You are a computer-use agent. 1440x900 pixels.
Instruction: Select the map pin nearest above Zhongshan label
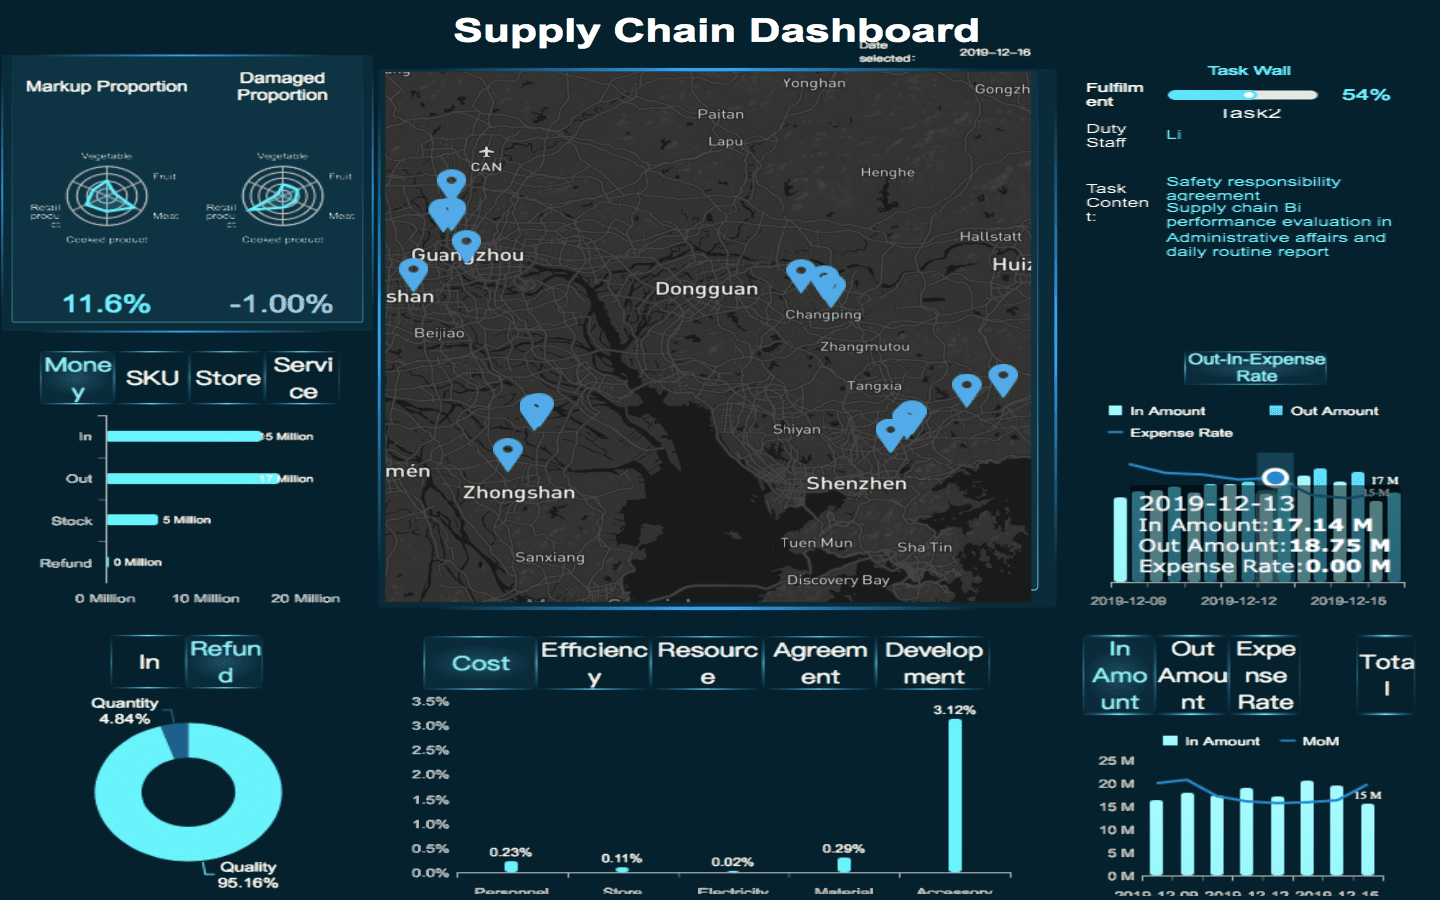508,454
